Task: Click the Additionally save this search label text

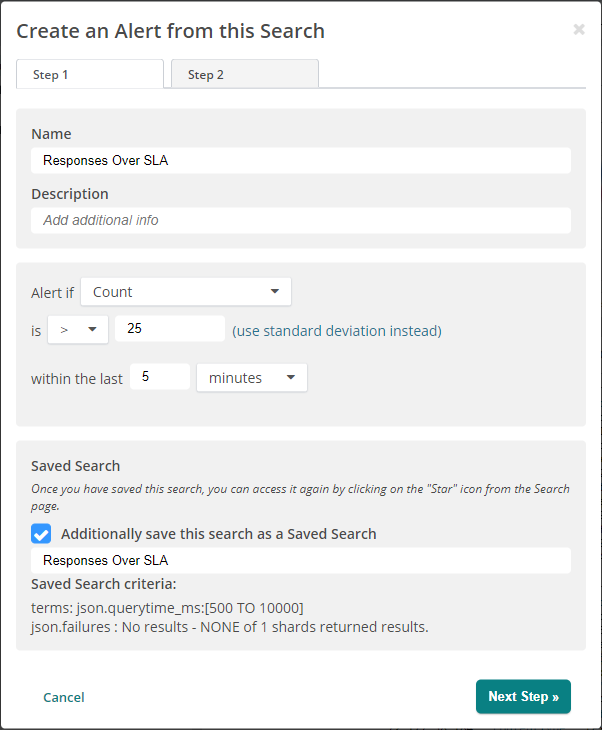Action: [x=219, y=534]
